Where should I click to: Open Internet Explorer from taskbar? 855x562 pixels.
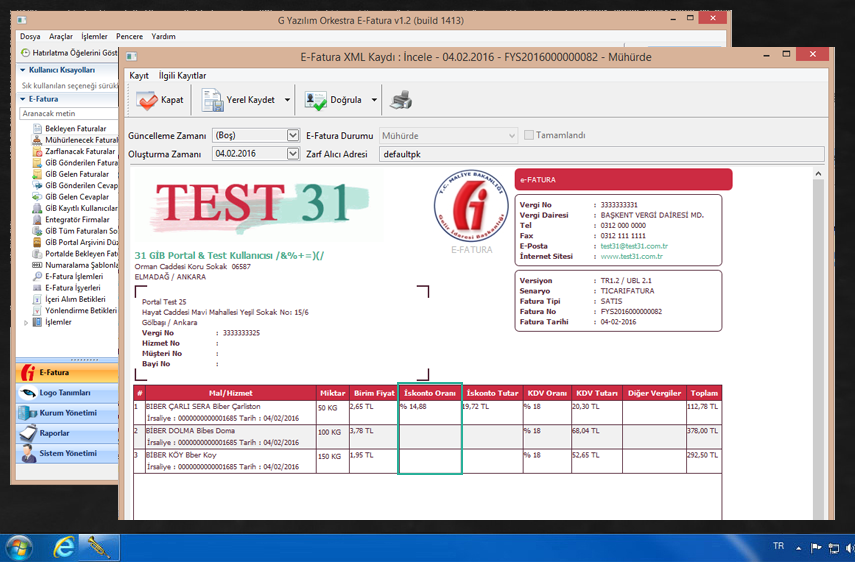[x=64, y=548]
